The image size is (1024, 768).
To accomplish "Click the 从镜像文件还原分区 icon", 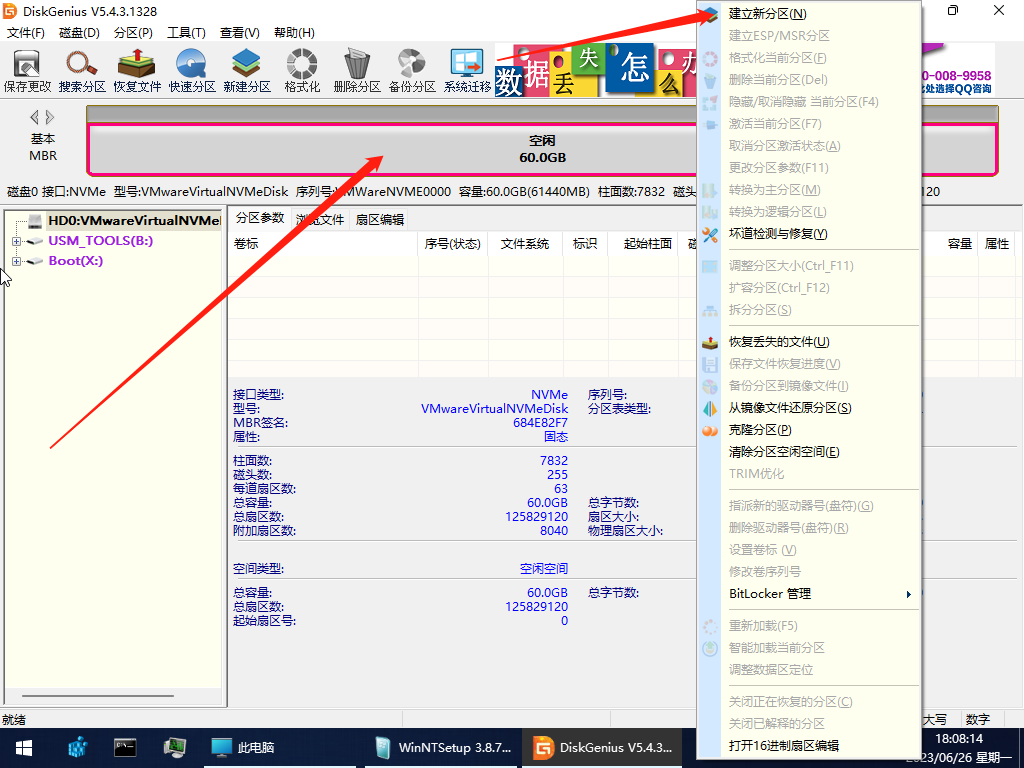I will [x=710, y=408].
